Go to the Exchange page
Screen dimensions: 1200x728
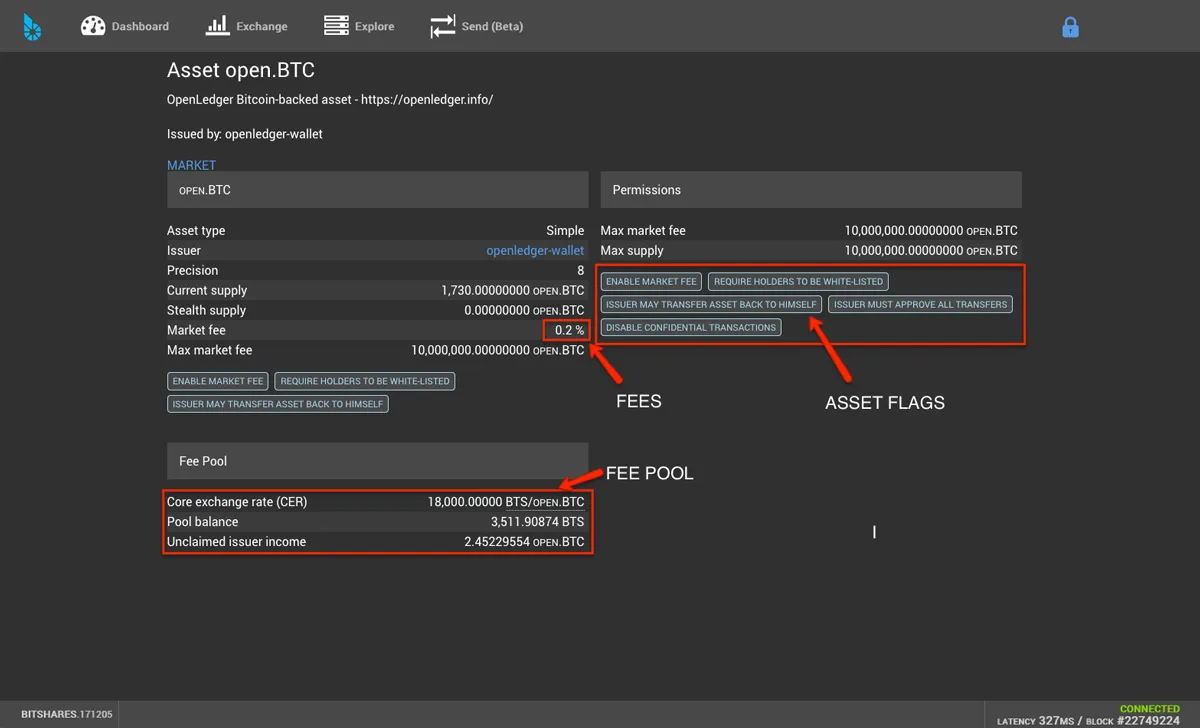tap(262, 26)
